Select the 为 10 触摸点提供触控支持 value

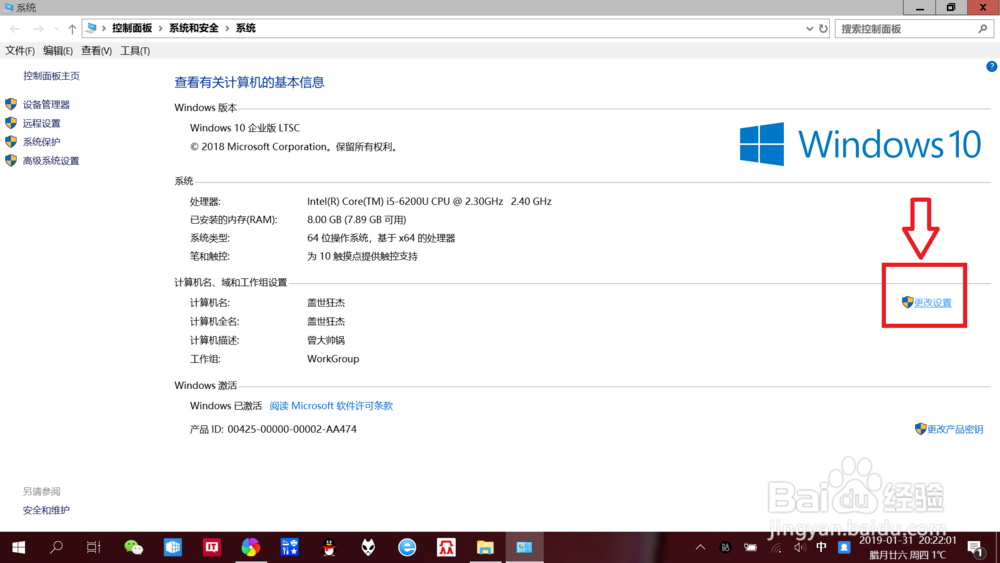[x=362, y=256]
